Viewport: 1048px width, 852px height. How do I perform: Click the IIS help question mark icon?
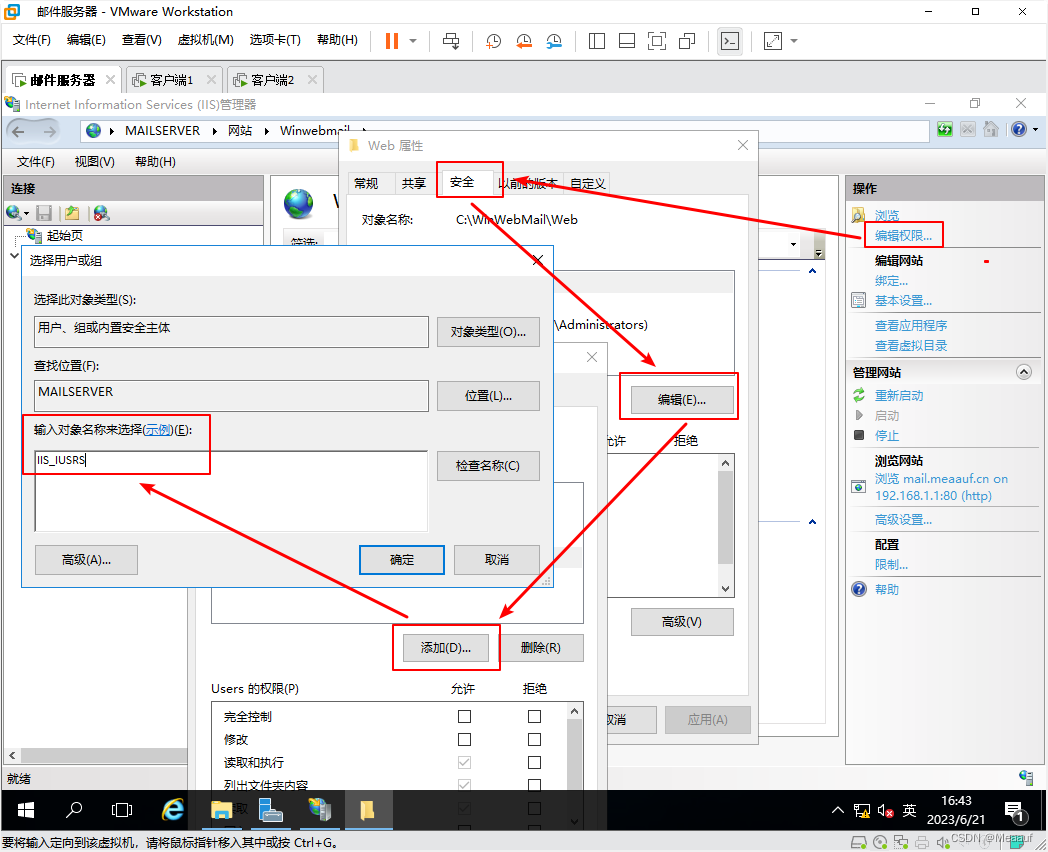(1019, 129)
